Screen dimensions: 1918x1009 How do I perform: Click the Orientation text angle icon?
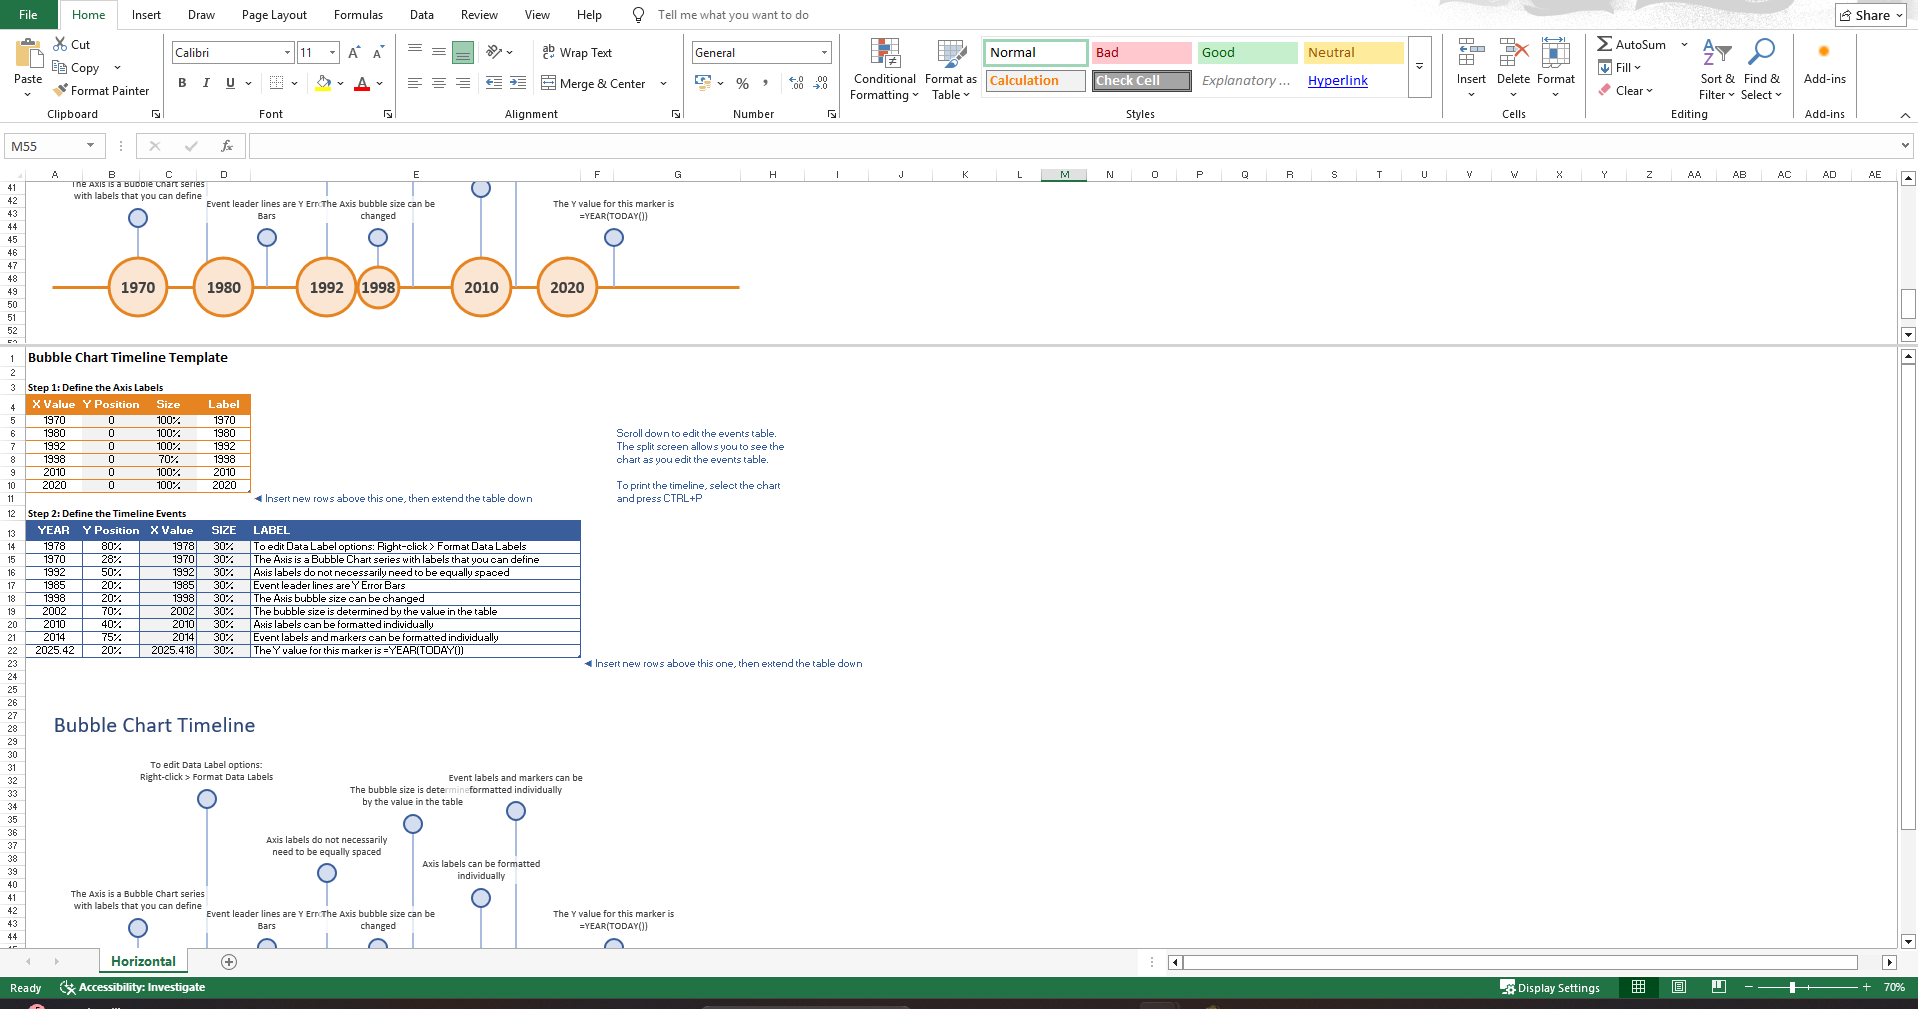point(494,51)
